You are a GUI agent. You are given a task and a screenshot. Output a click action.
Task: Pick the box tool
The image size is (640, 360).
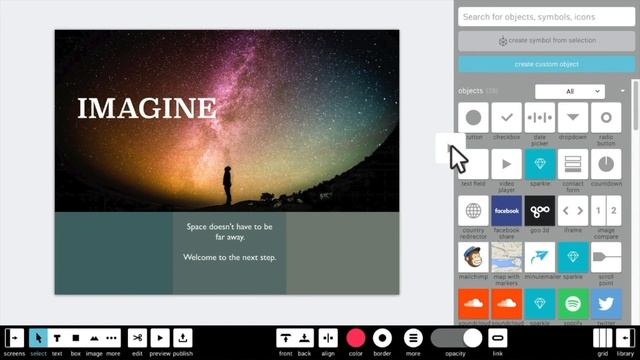(76, 338)
